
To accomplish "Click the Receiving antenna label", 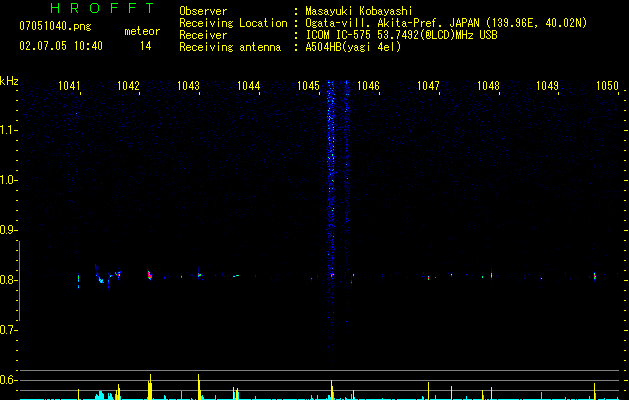I will (x=230, y=47).
